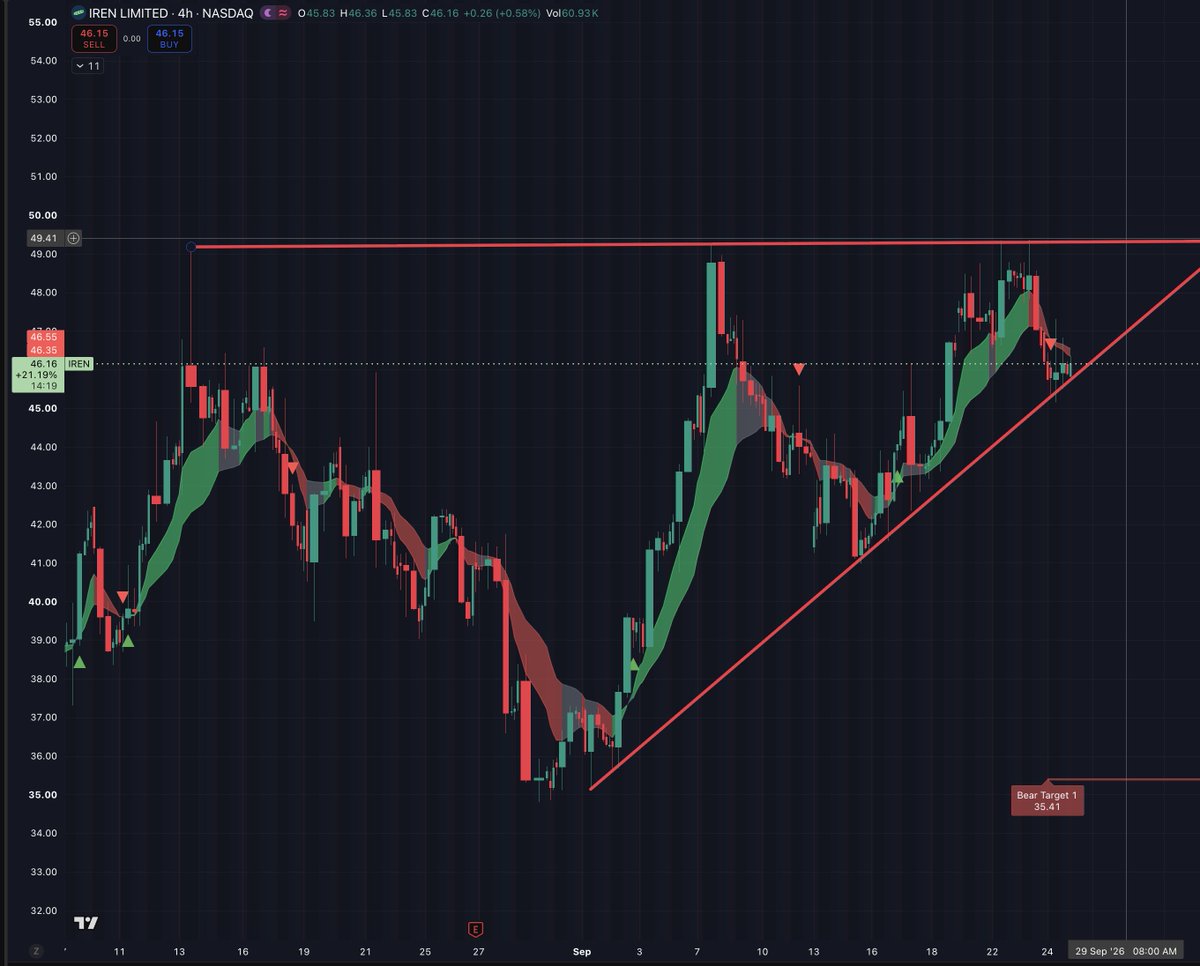
Task: Select the Bear Target 1 35.41 label
Action: click(x=1047, y=800)
